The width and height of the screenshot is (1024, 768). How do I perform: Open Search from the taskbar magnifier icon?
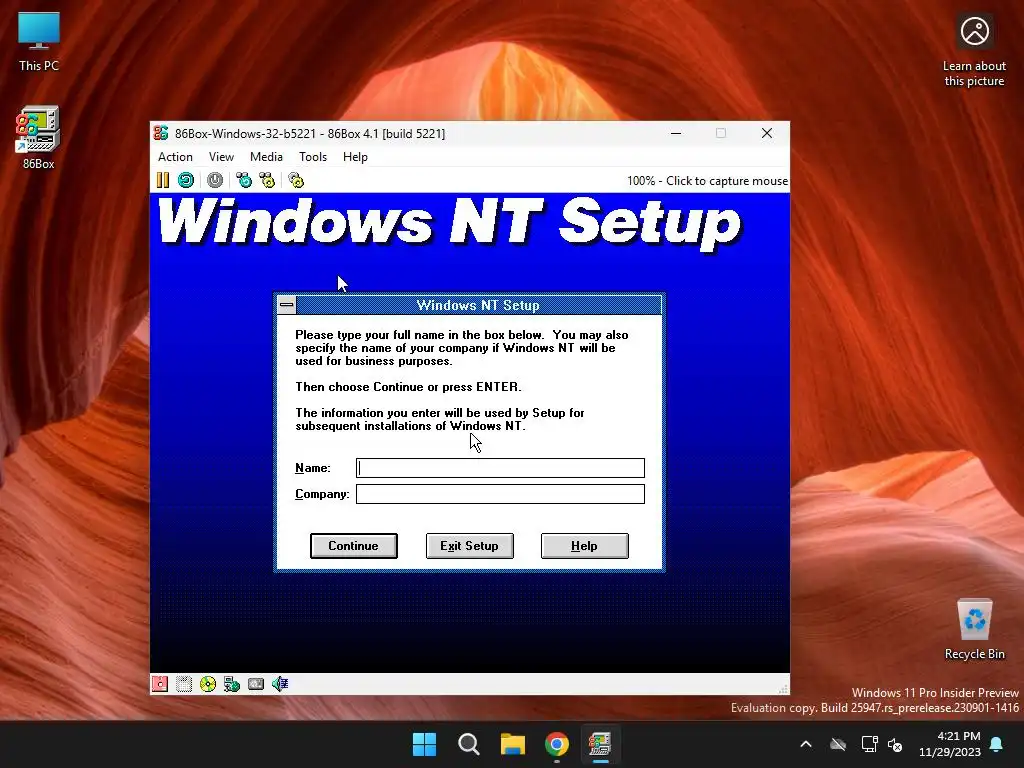(x=468, y=744)
